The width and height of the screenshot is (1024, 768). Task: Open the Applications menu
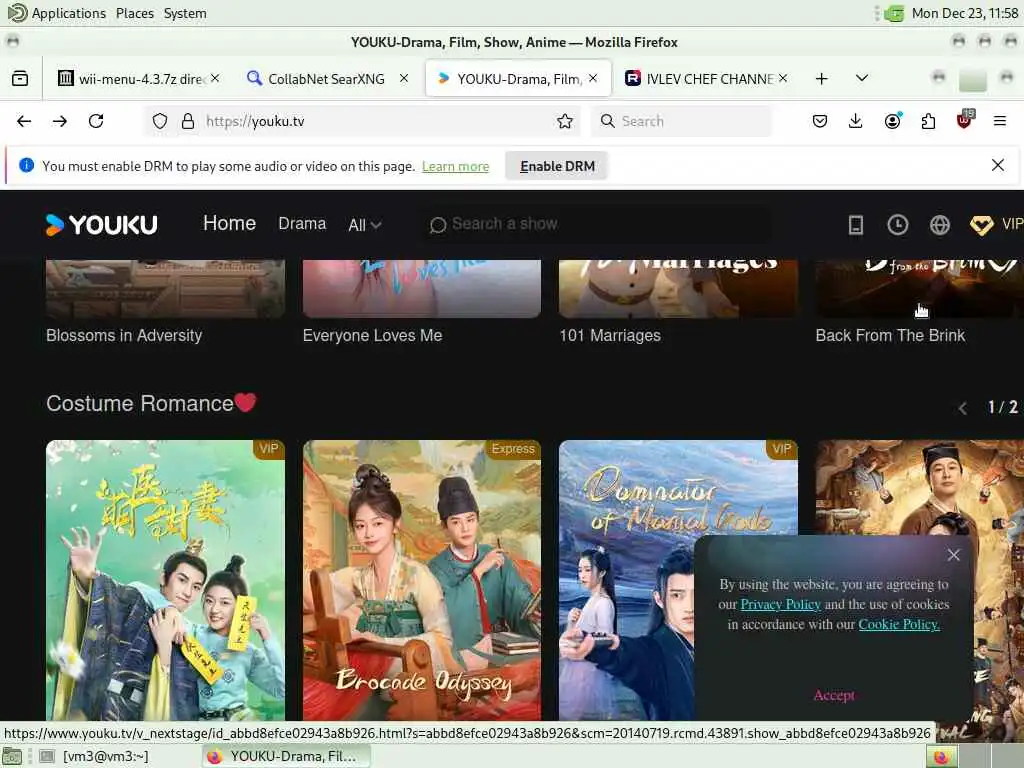[x=56, y=13]
